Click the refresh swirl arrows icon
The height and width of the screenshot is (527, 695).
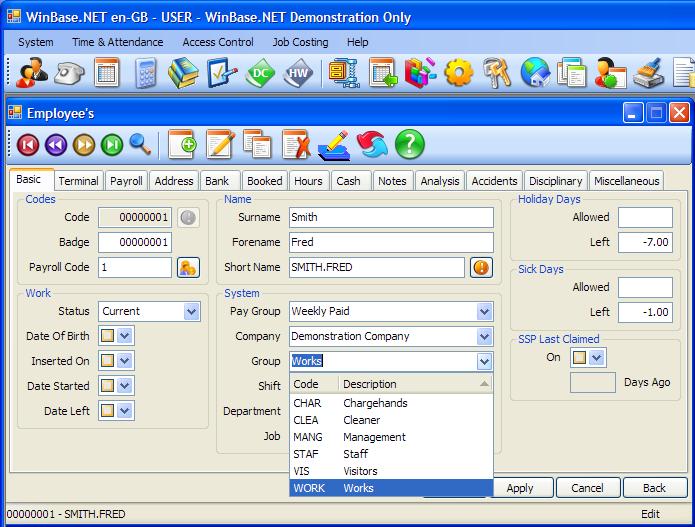point(372,144)
